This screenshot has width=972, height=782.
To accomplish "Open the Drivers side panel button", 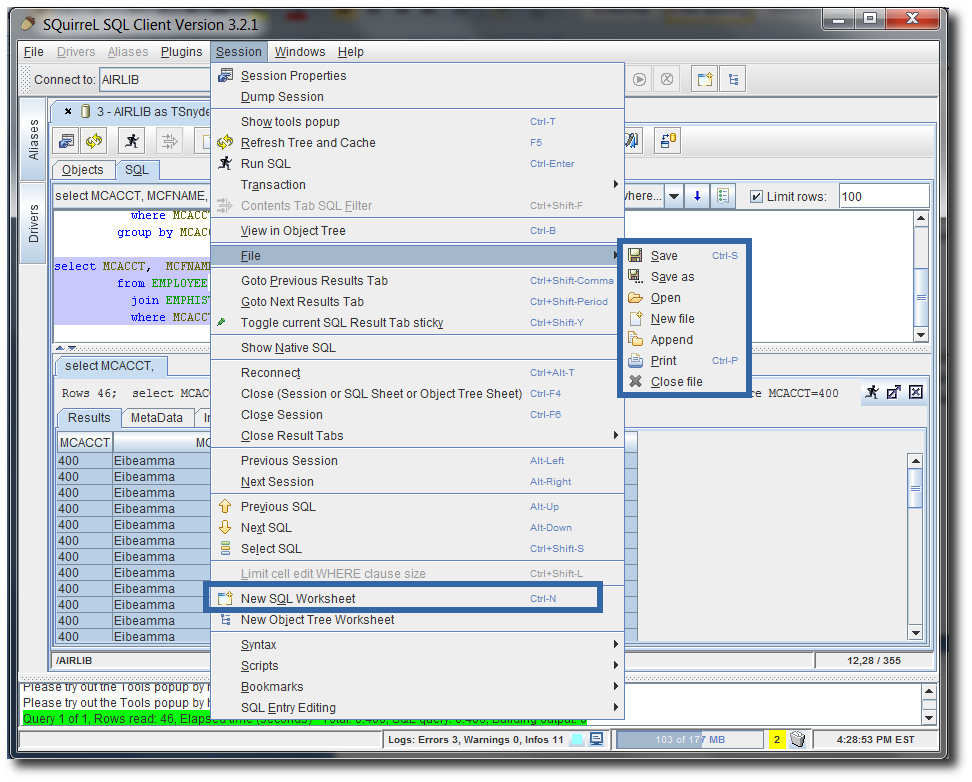I will coord(33,223).
